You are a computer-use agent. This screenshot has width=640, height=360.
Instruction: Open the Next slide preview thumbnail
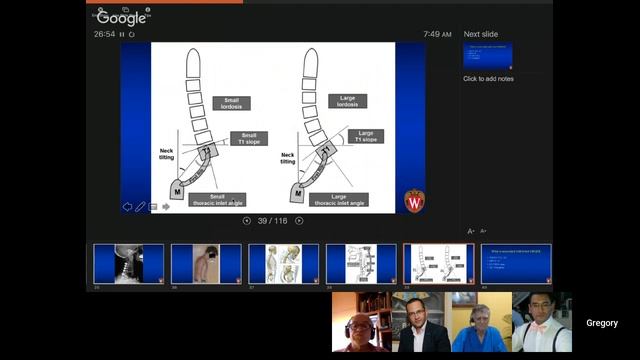pyautogui.click(x=488, y=56)
